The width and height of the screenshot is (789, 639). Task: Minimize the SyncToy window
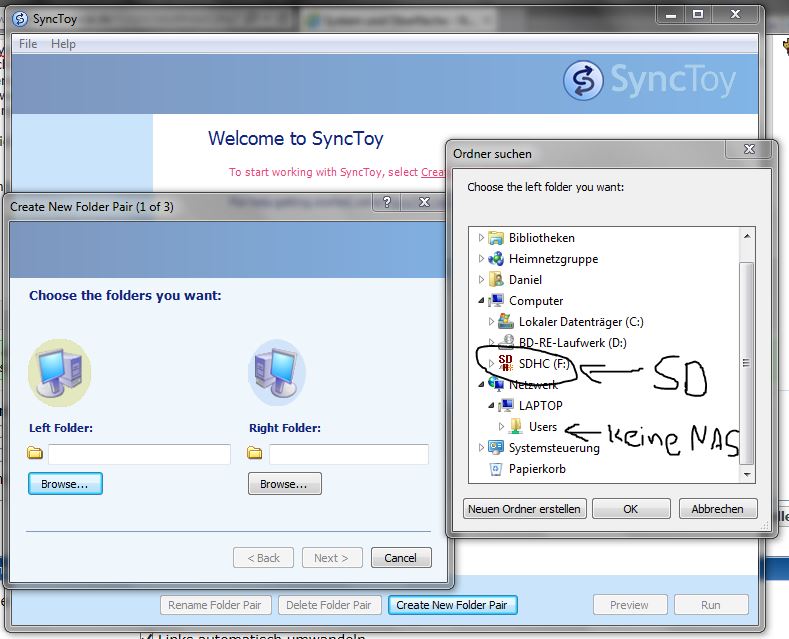point(671,15)
